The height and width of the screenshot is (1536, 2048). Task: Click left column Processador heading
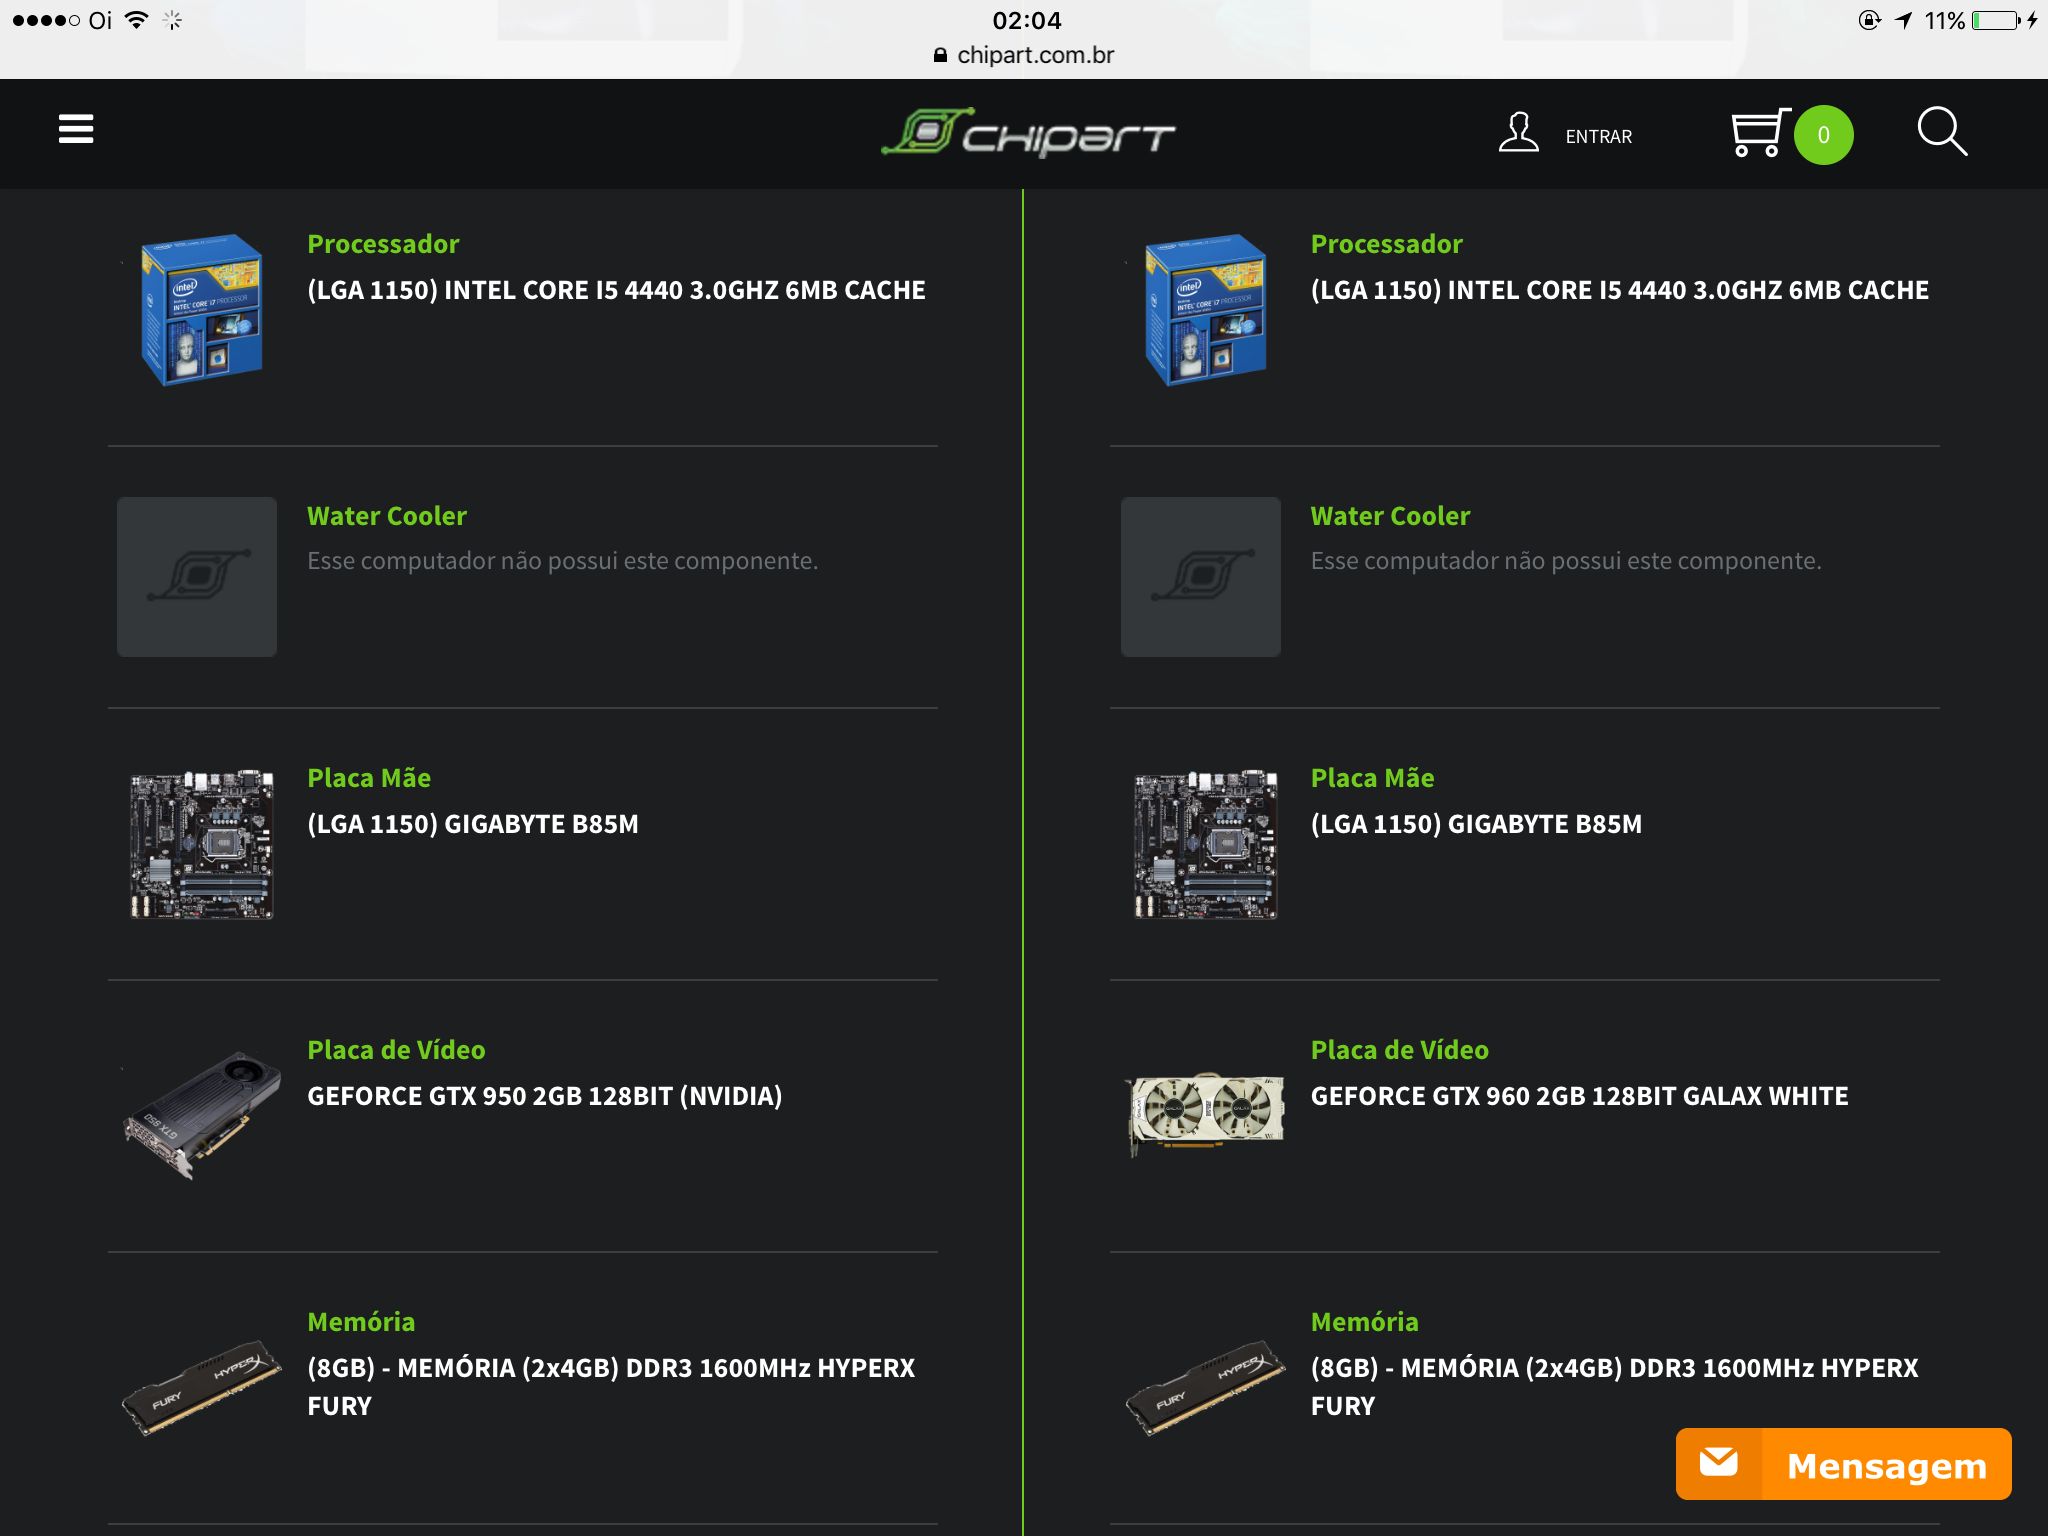click(x=383, y=244)
